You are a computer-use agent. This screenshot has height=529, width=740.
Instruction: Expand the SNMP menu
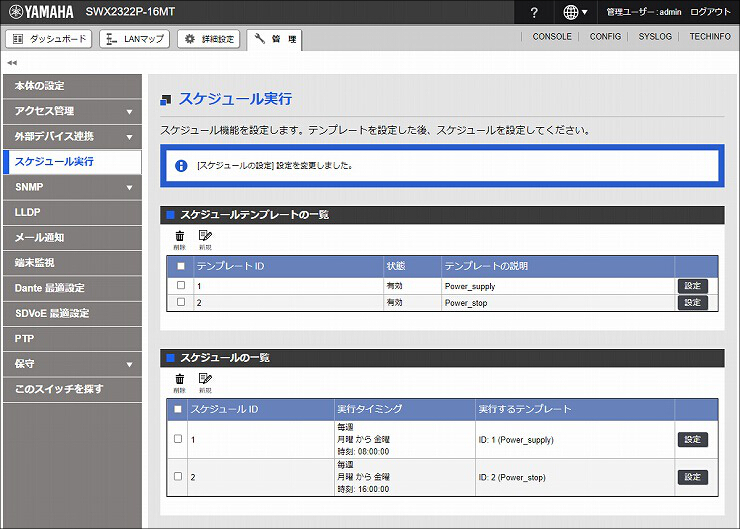pyautogui.click(x=72, y=187)
